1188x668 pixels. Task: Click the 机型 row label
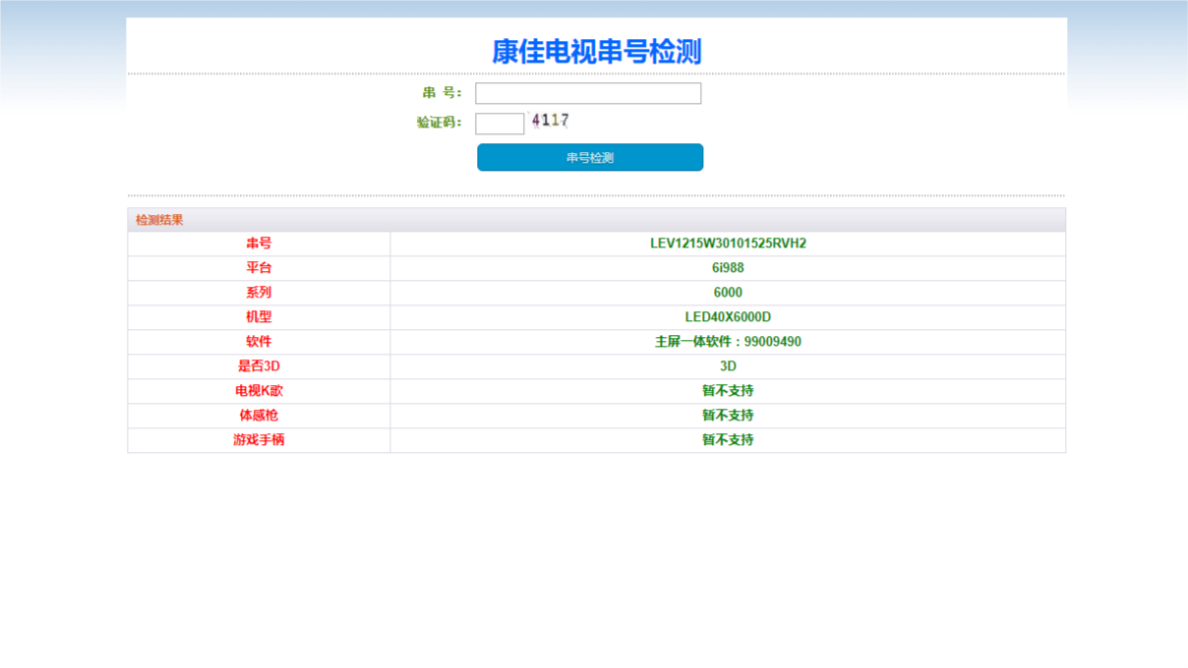[258, 317]
